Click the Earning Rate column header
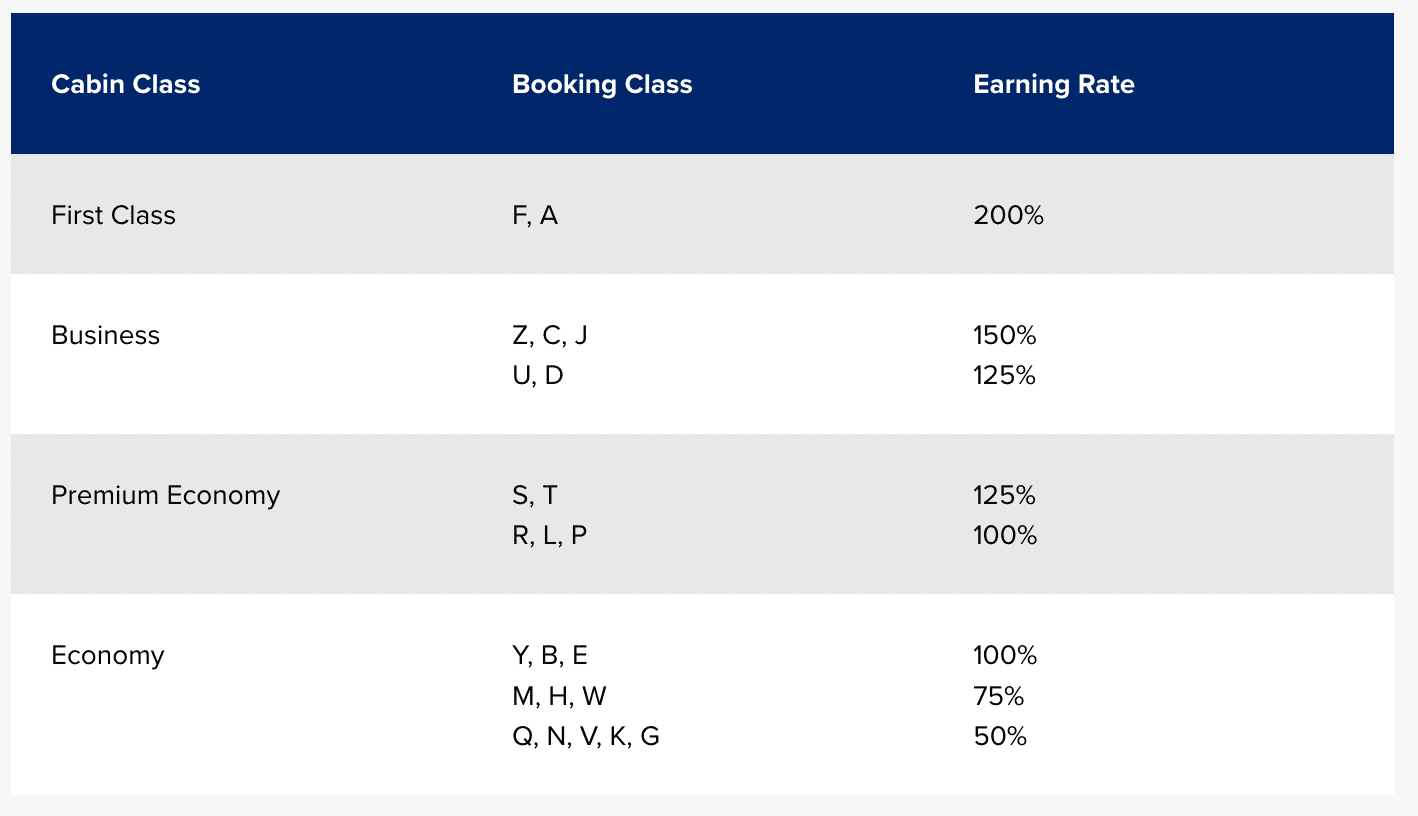This screenshot has height=816, width=1418. (1053, 84)
